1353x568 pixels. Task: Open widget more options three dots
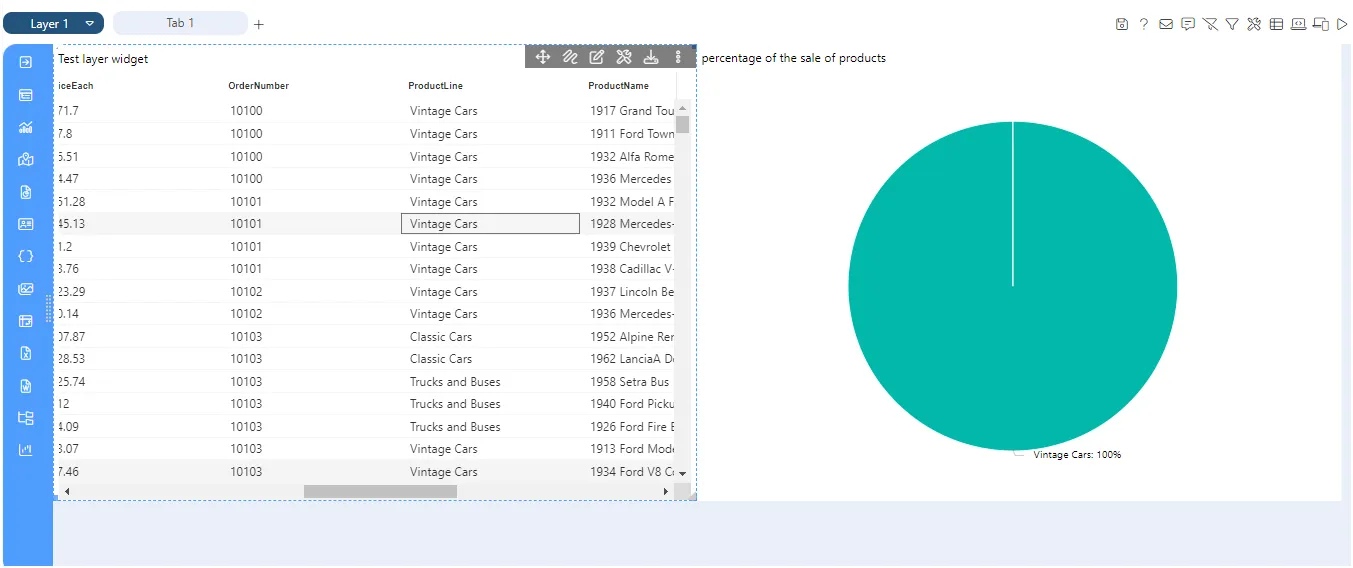679,57
